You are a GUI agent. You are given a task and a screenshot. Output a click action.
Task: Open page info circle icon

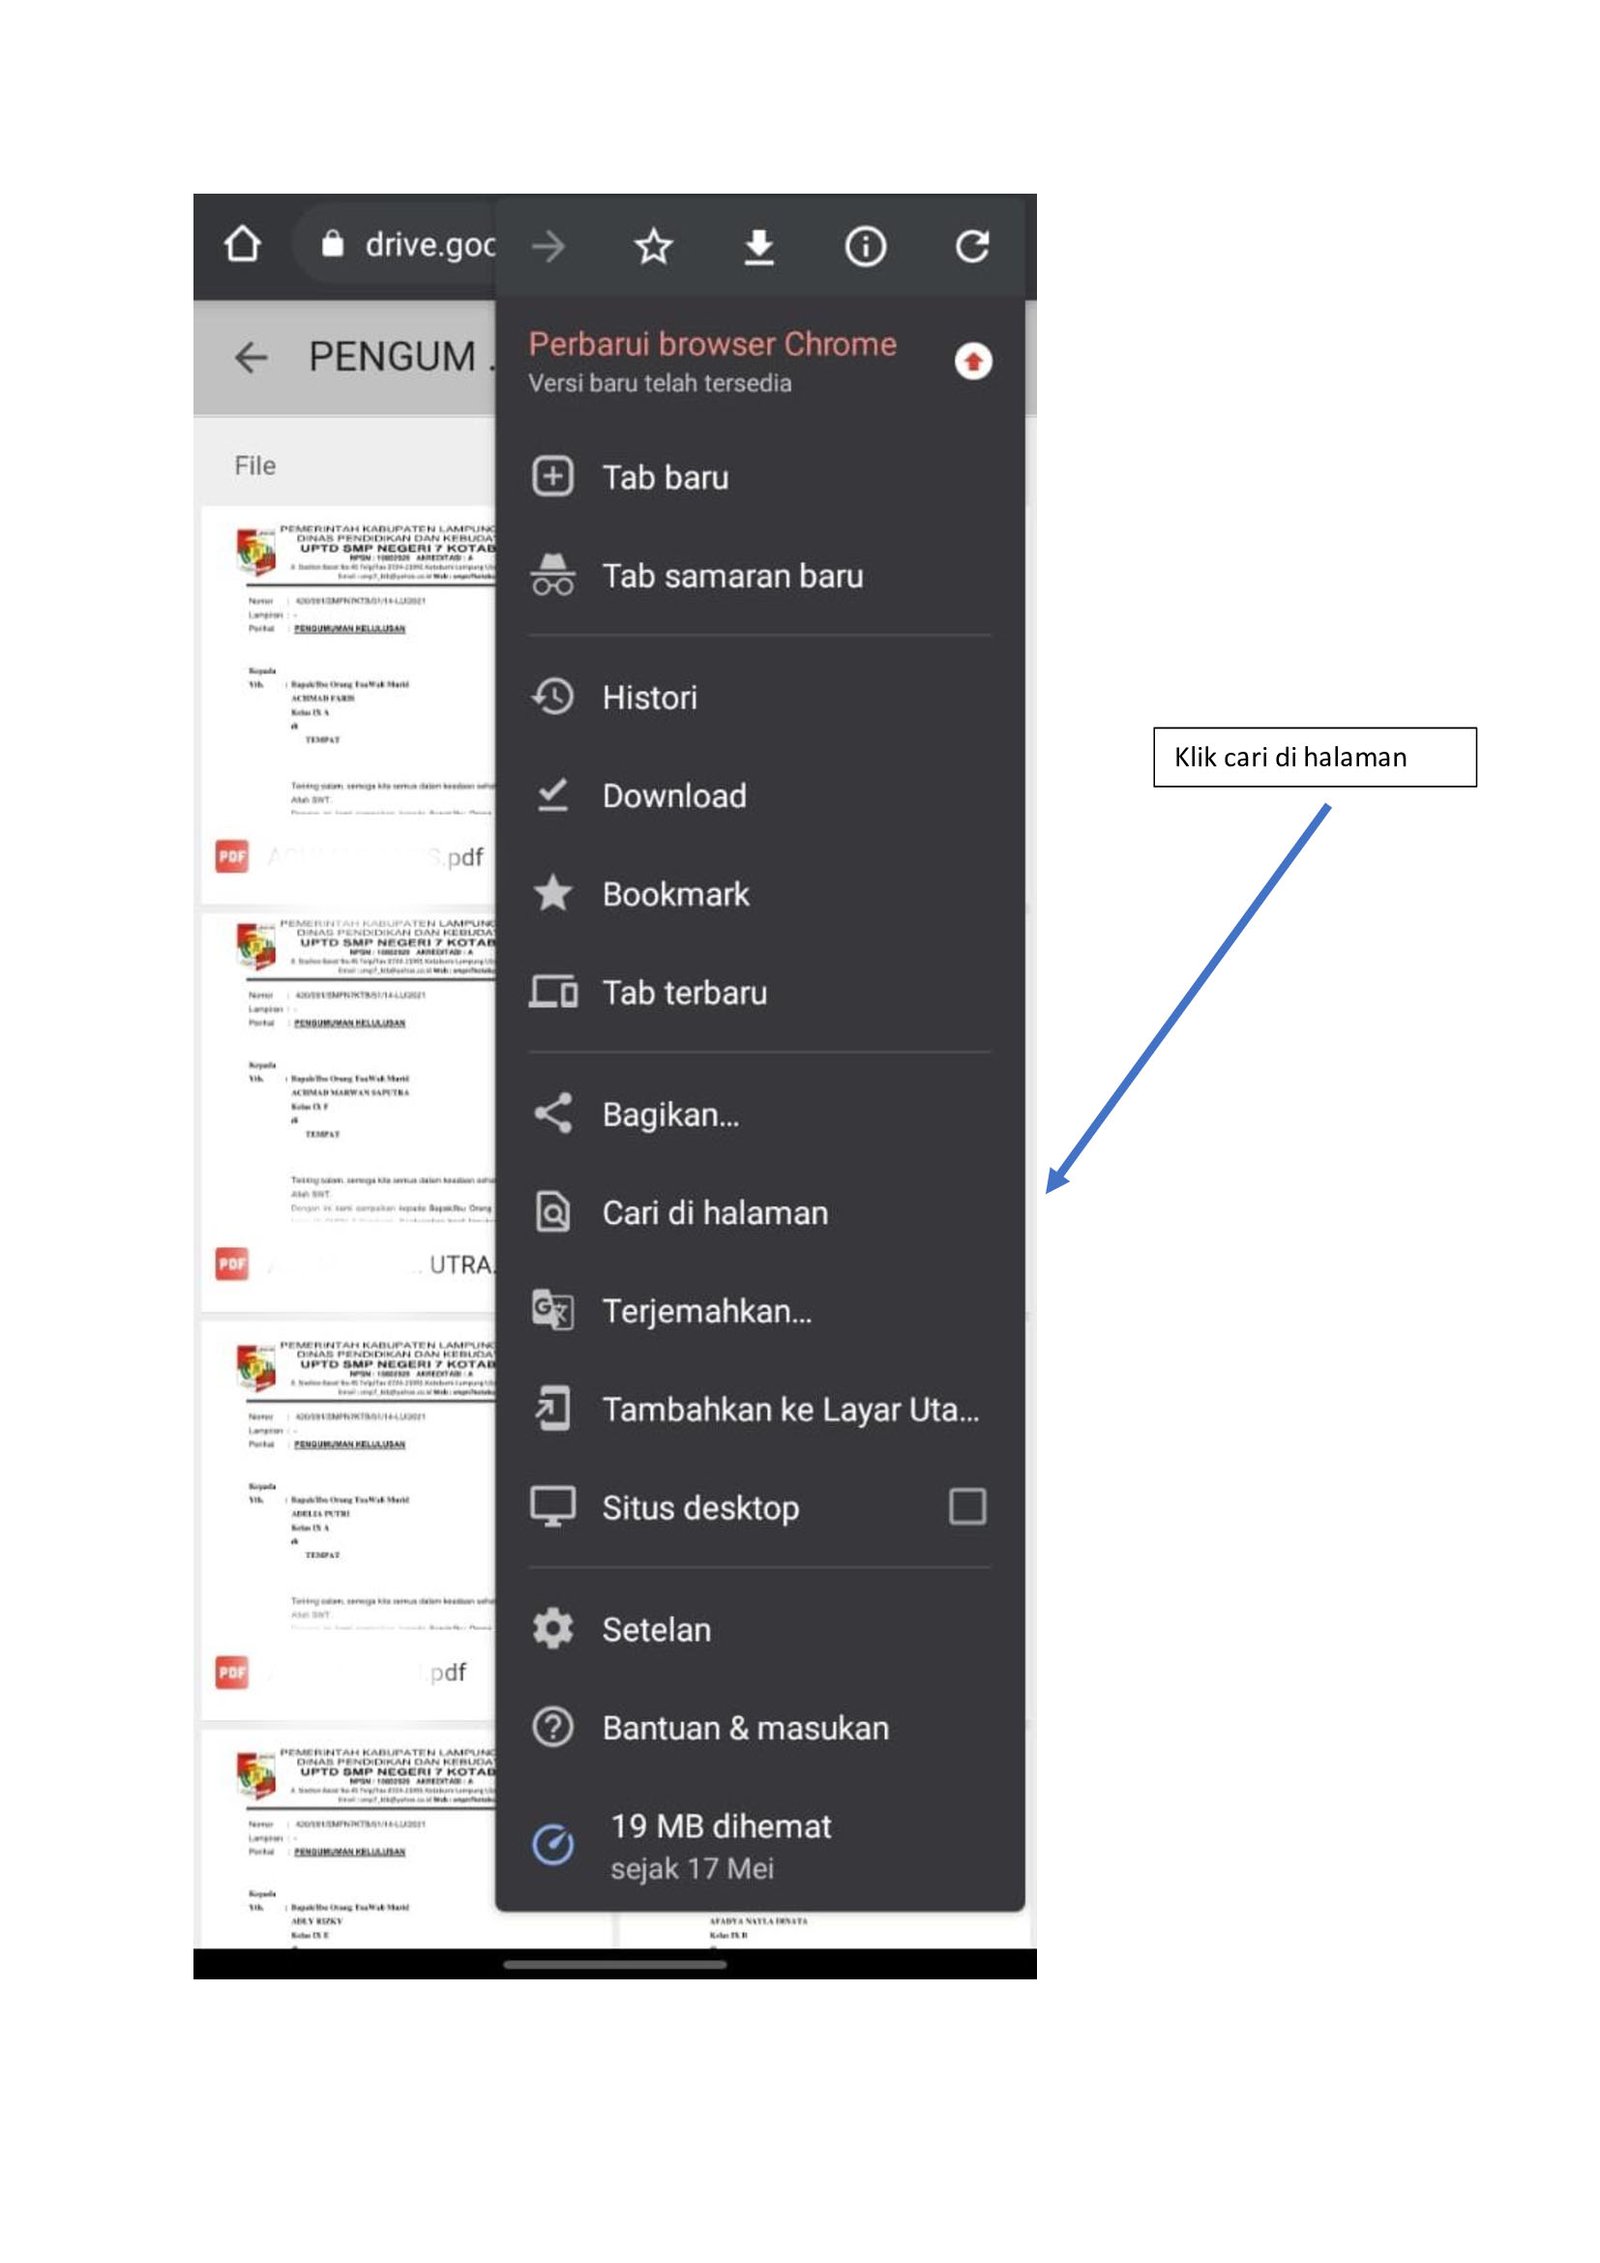click(865, 246)
